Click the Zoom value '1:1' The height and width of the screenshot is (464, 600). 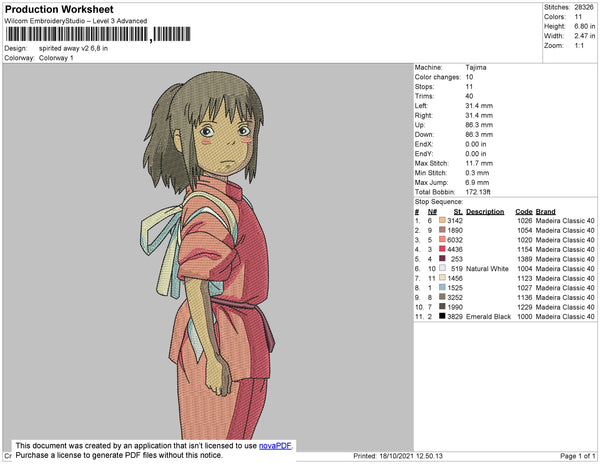[x=579, y=46]
